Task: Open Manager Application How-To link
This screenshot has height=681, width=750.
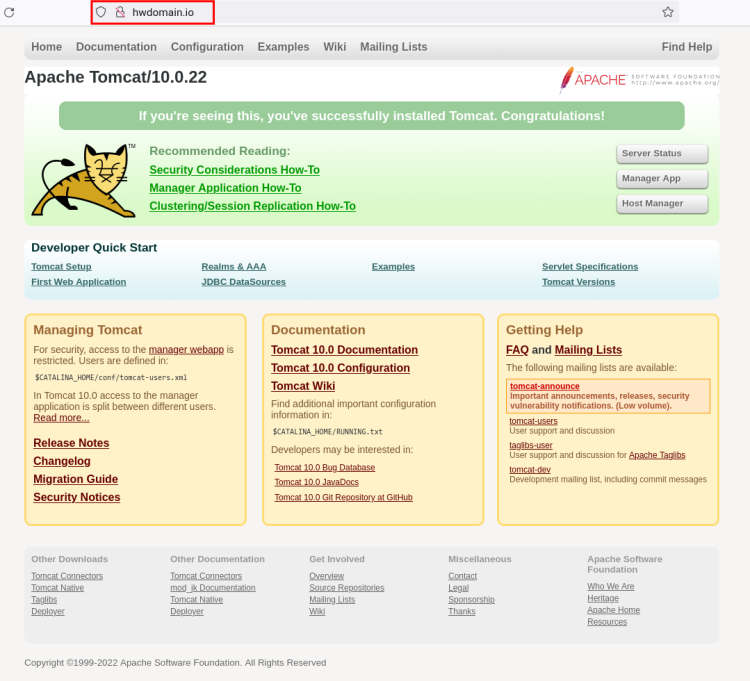Action: click(225, 188)
